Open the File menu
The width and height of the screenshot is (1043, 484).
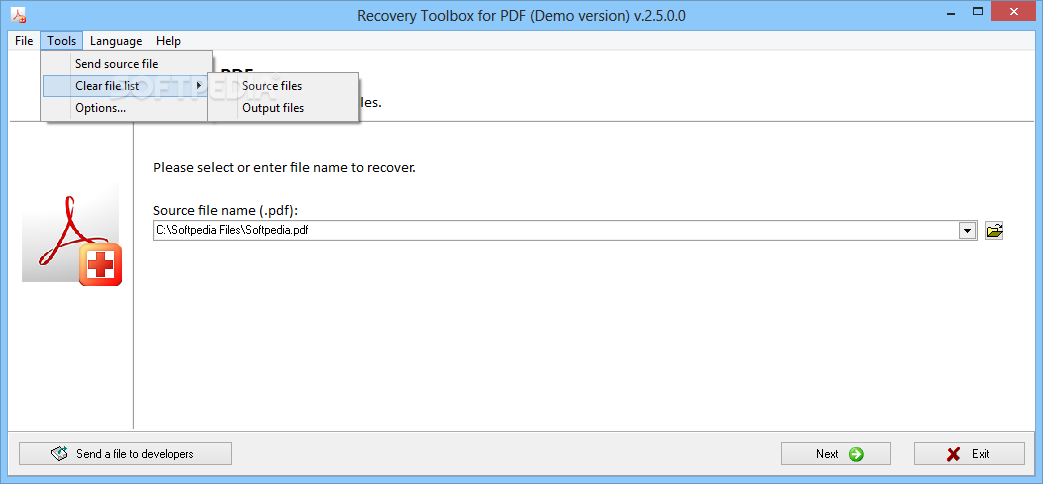[24, 41]
